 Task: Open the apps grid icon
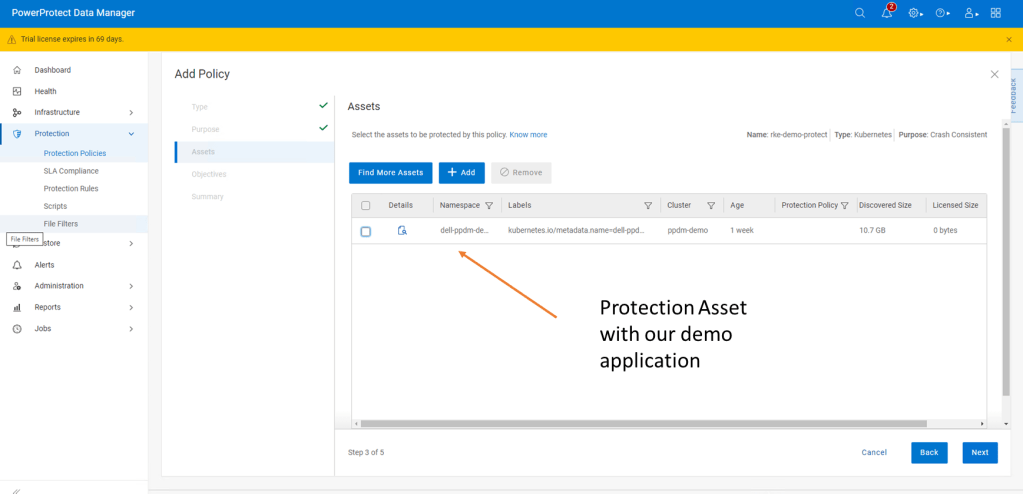[x=996, y=13]
